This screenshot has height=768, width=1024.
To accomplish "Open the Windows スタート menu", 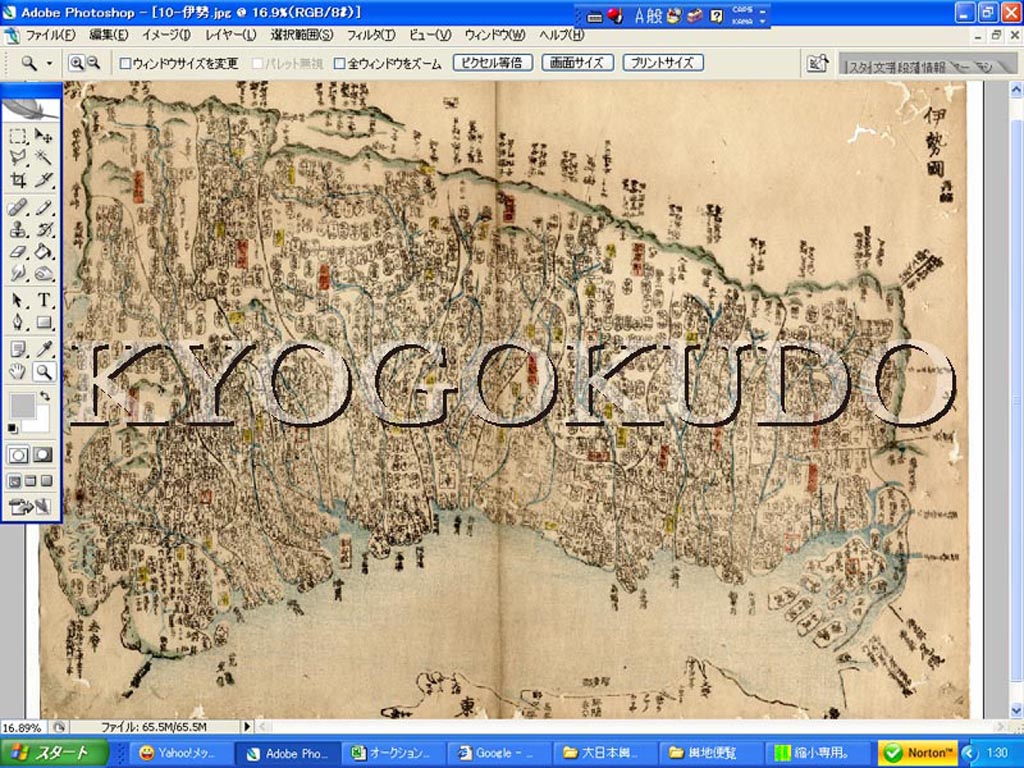I will [x=55, y=753].
